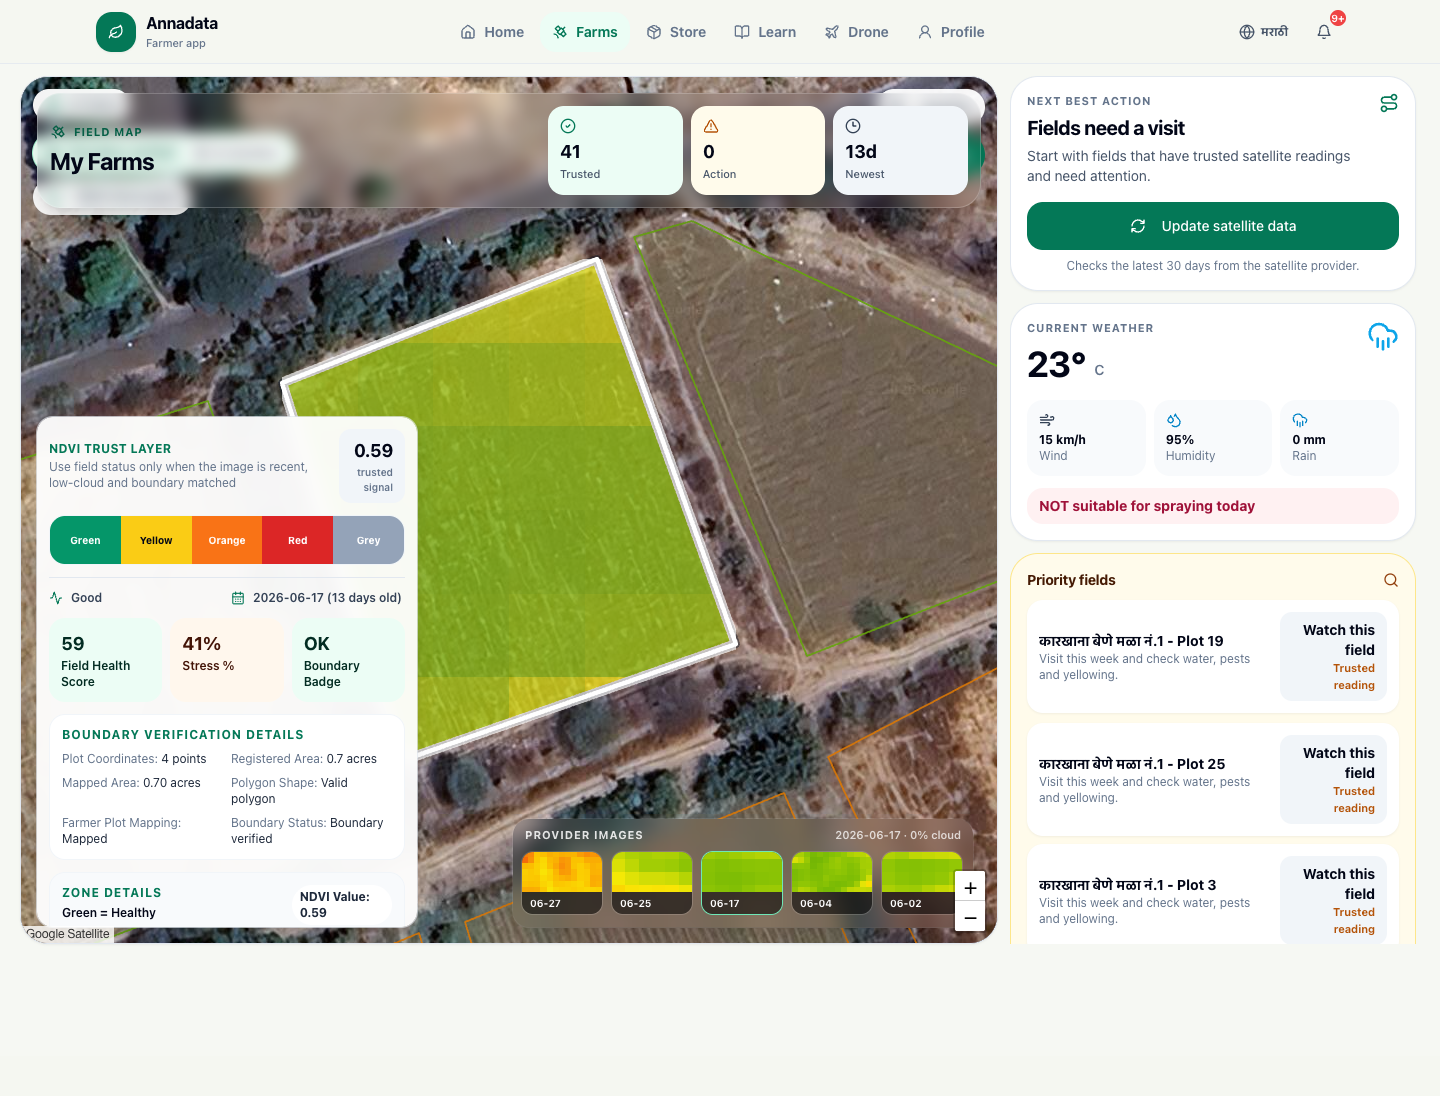Open Plot 3 priority field
The image size is (1440, 1096).
click(x=1213, y=895)
